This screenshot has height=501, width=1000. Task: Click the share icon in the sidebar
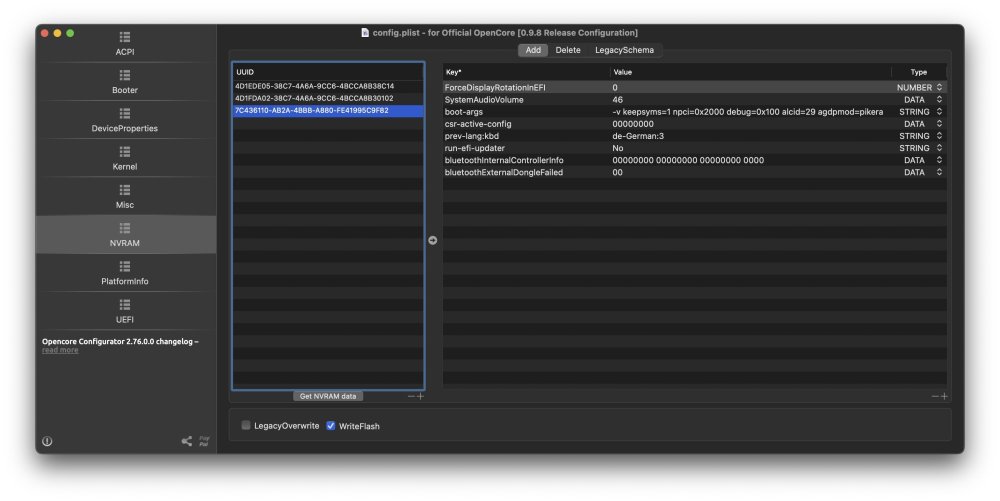click(187, 441)
